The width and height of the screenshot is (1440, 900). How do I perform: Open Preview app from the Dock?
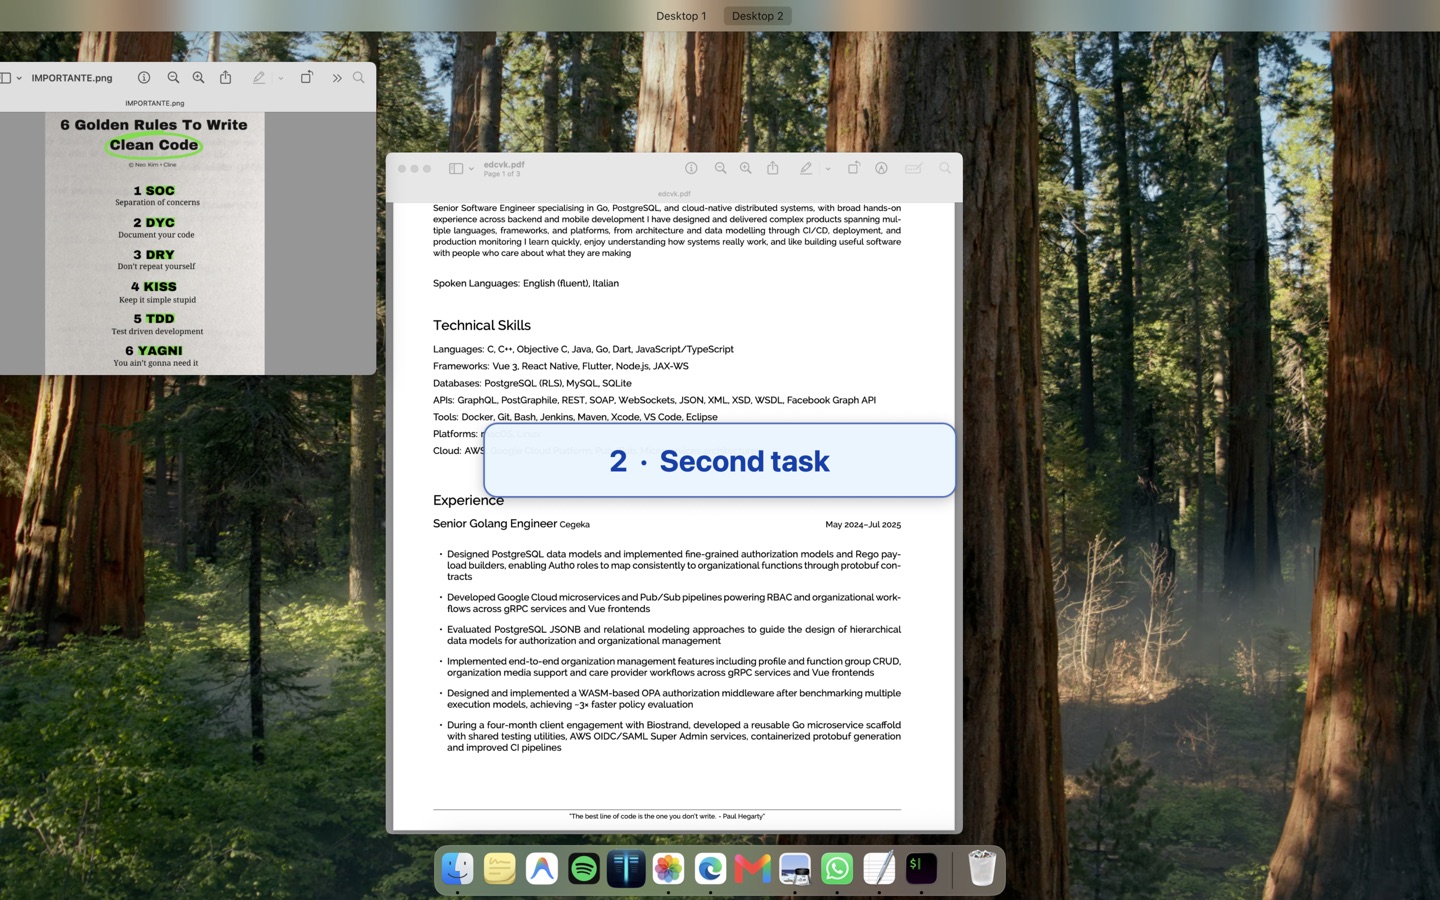coord(795,868)
